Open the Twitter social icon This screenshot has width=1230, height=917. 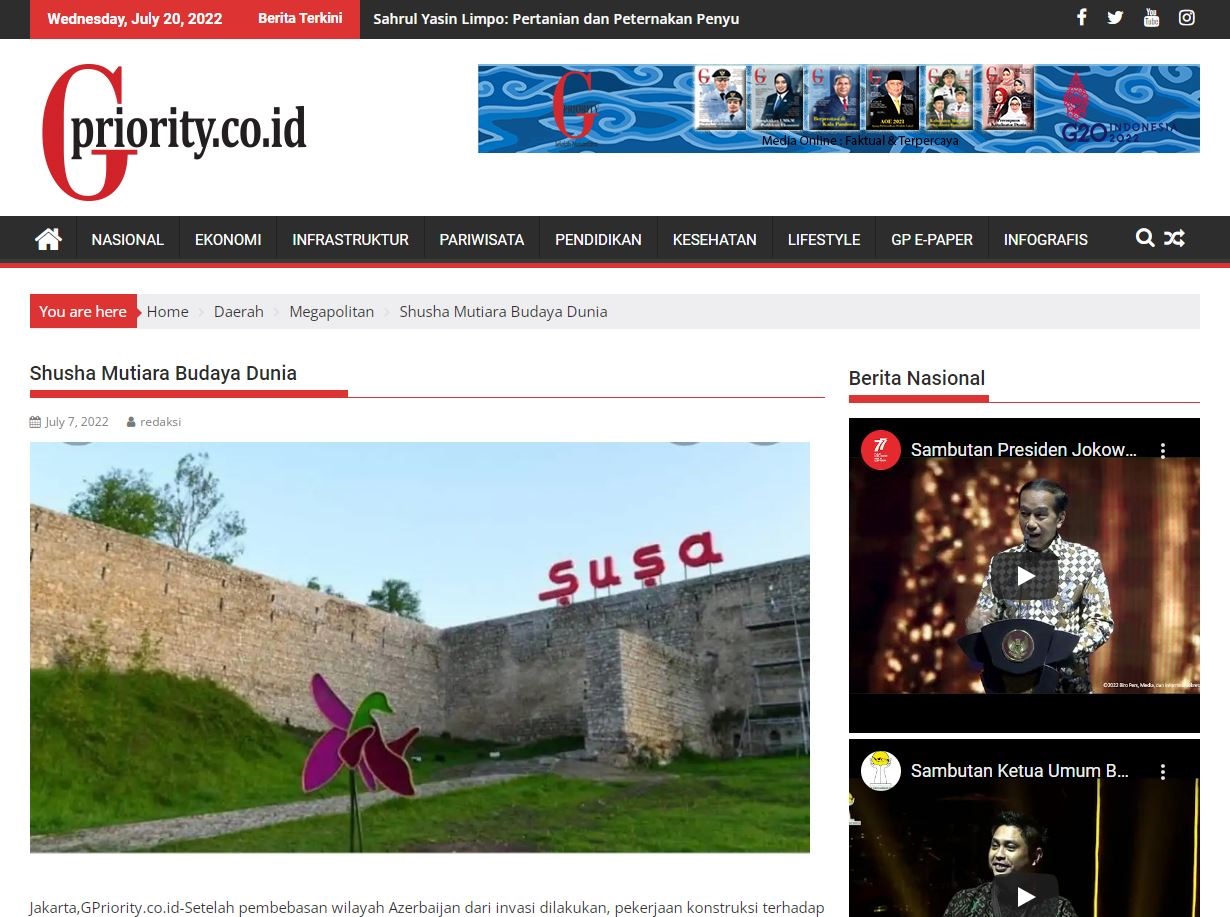pos(1115,17)
